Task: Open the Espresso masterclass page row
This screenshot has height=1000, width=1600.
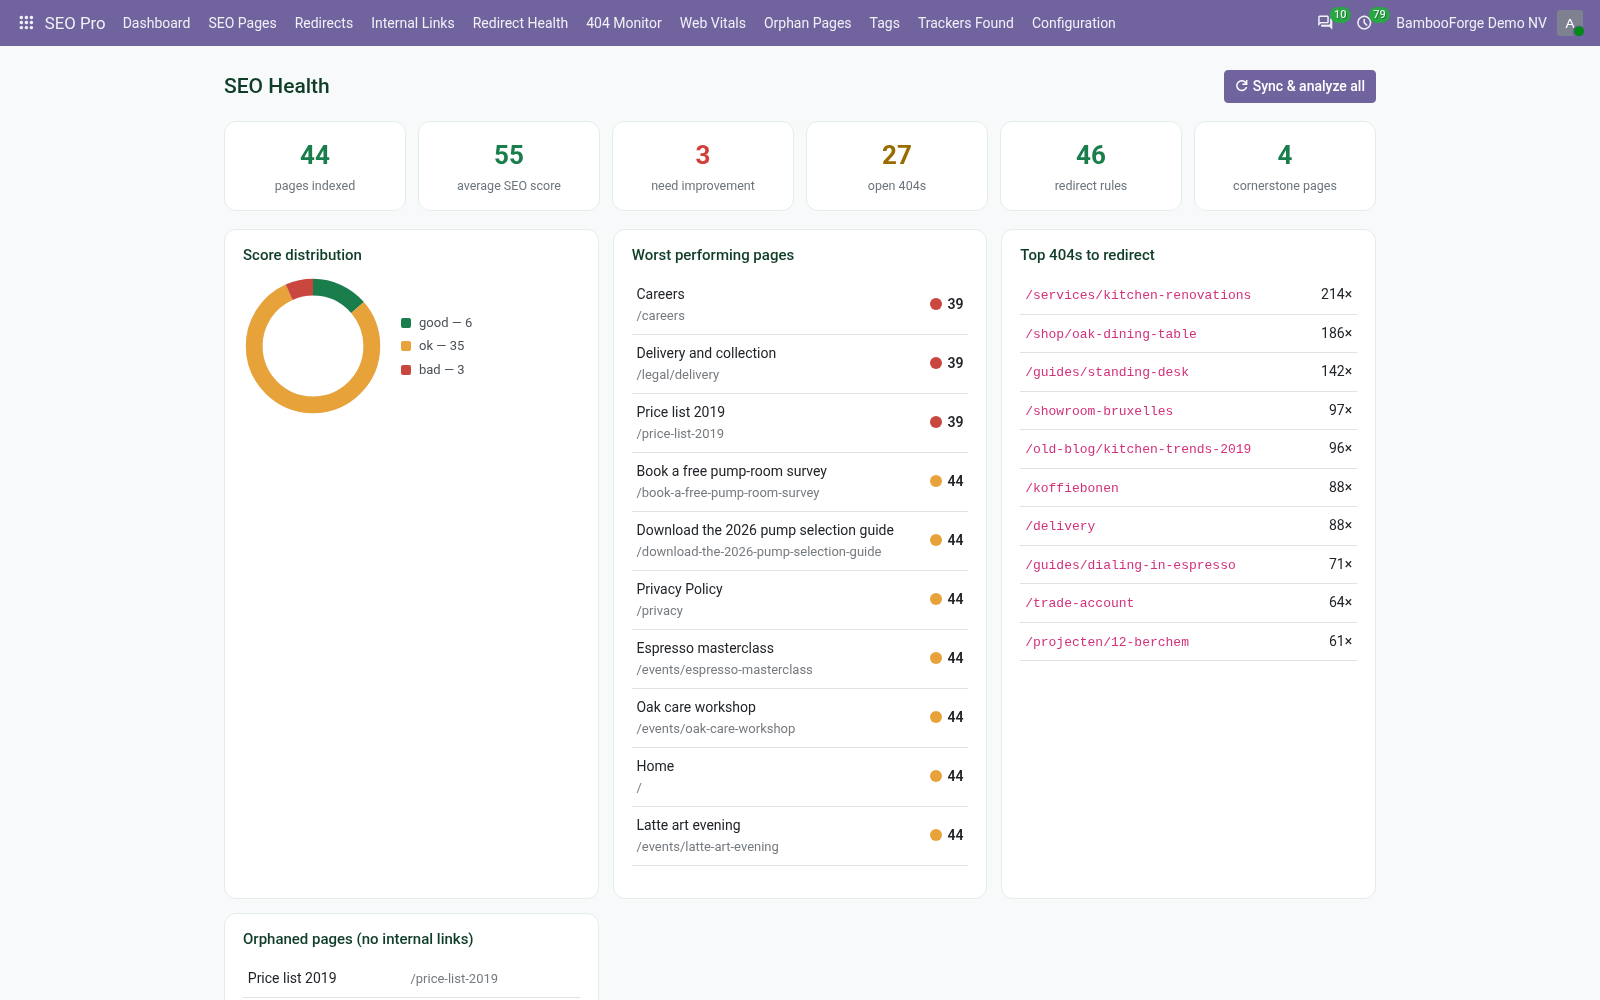Action: (x=800, y=659)
